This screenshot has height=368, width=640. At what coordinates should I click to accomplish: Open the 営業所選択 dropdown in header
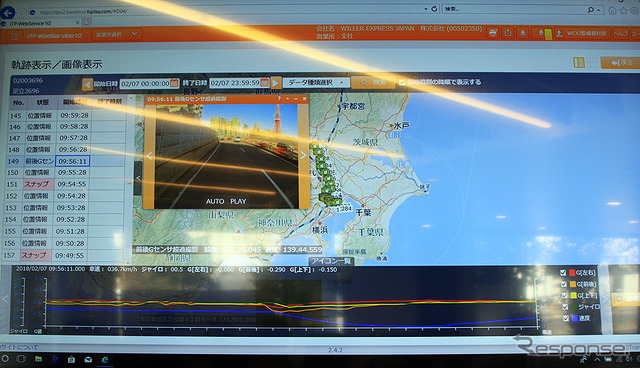tap(116, 35)
